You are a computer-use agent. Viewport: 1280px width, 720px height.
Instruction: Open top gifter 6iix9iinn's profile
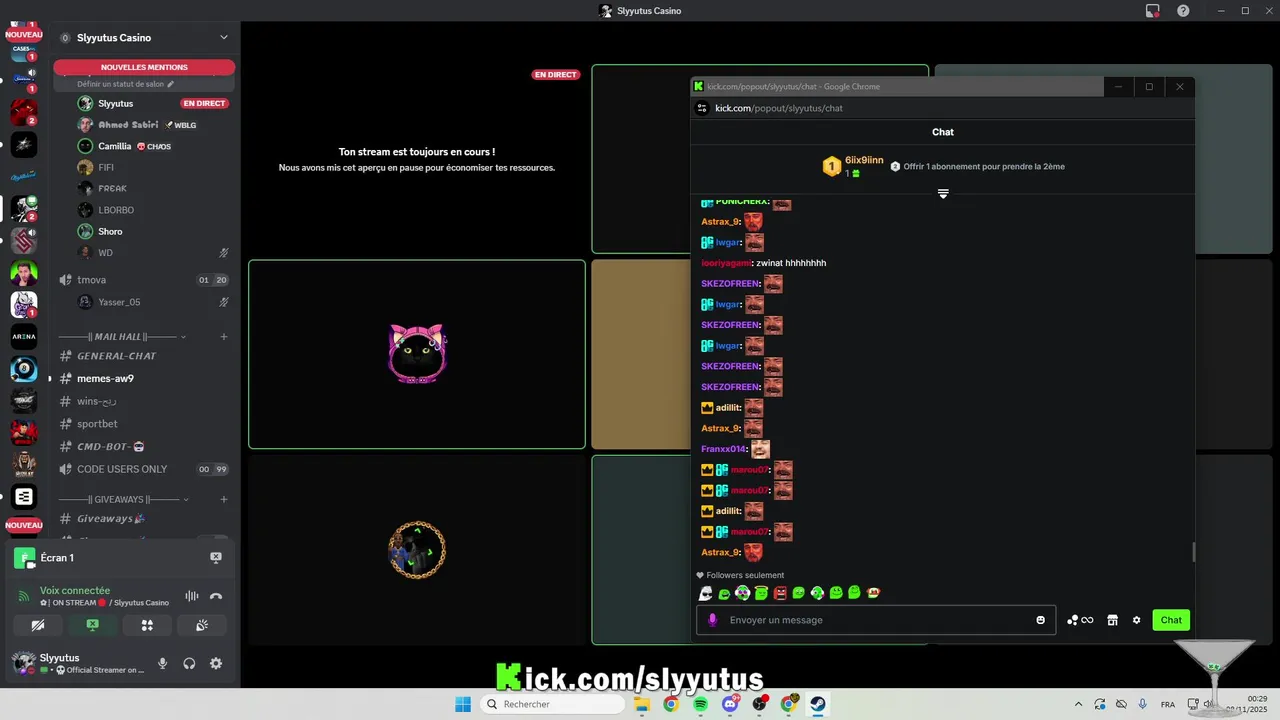[x=864, y=160]
